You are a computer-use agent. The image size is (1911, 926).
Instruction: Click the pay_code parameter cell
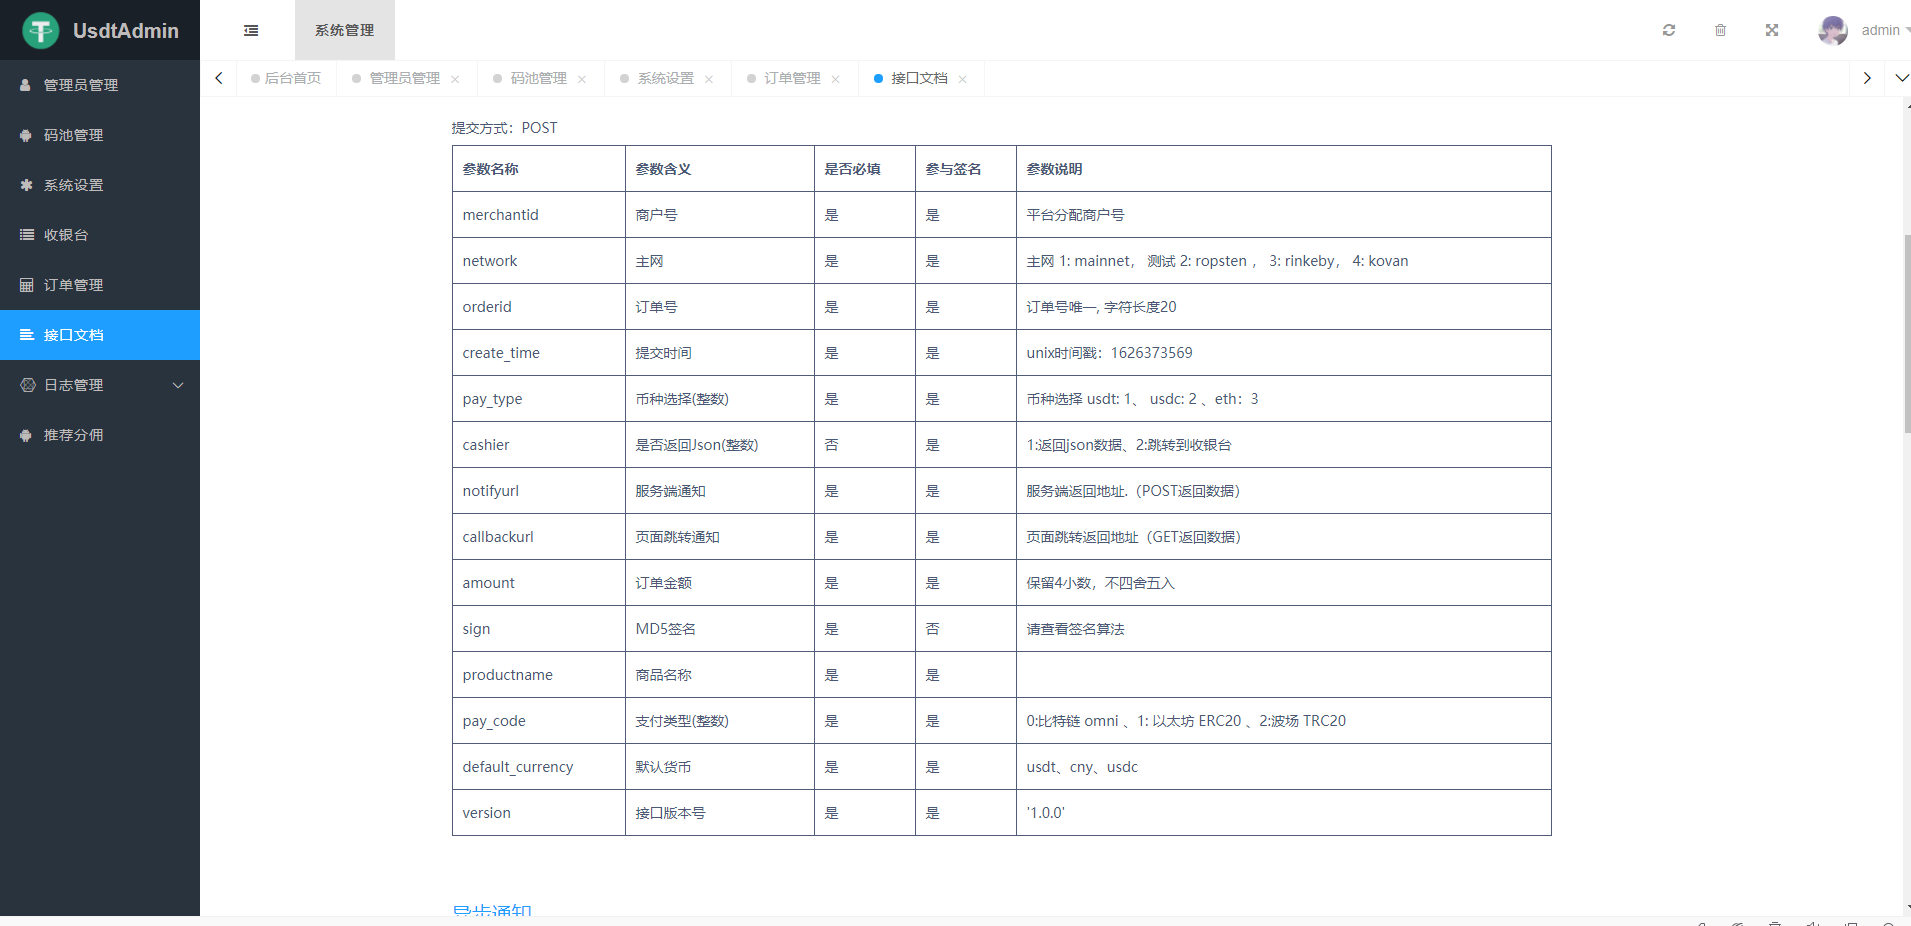click(x=539, y=721)
